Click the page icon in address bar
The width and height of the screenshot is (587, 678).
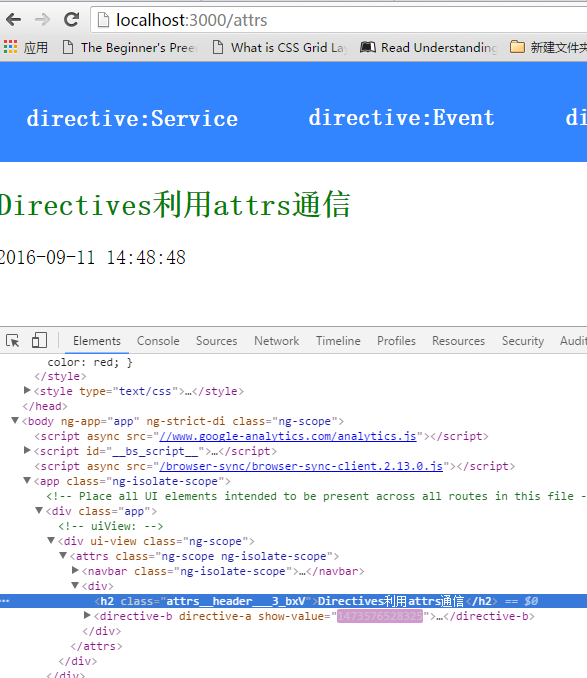(x=103, y=20)
